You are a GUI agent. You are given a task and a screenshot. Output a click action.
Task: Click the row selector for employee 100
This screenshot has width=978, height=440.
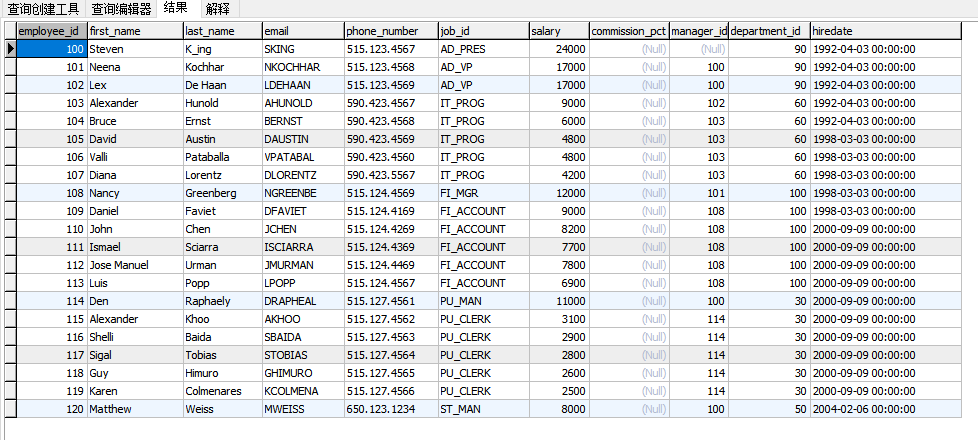pyautogui.click(x=10, y=49)
